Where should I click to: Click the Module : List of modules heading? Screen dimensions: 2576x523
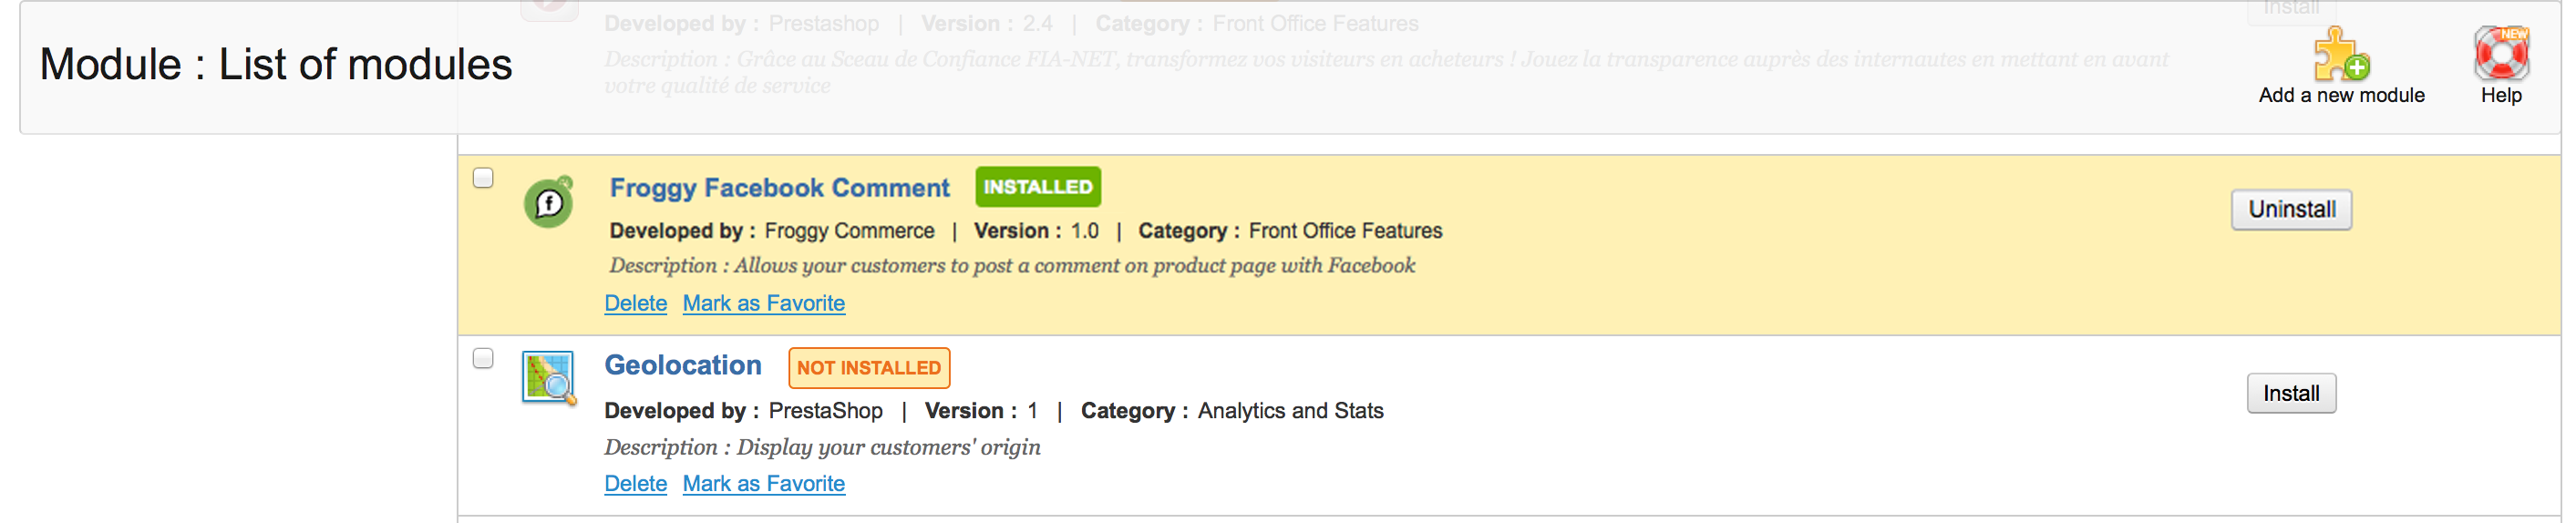click(x=275, y=65)
